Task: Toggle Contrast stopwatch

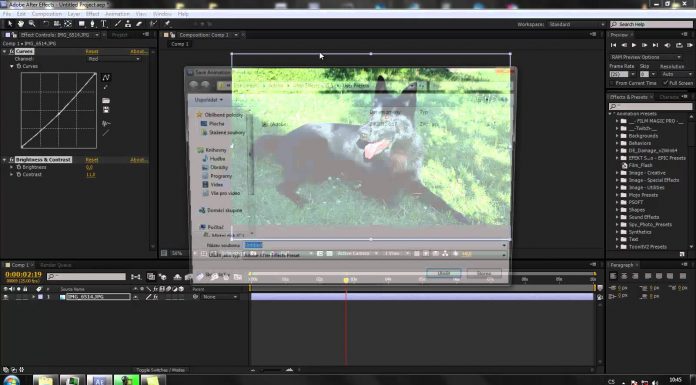Action: 19,175
